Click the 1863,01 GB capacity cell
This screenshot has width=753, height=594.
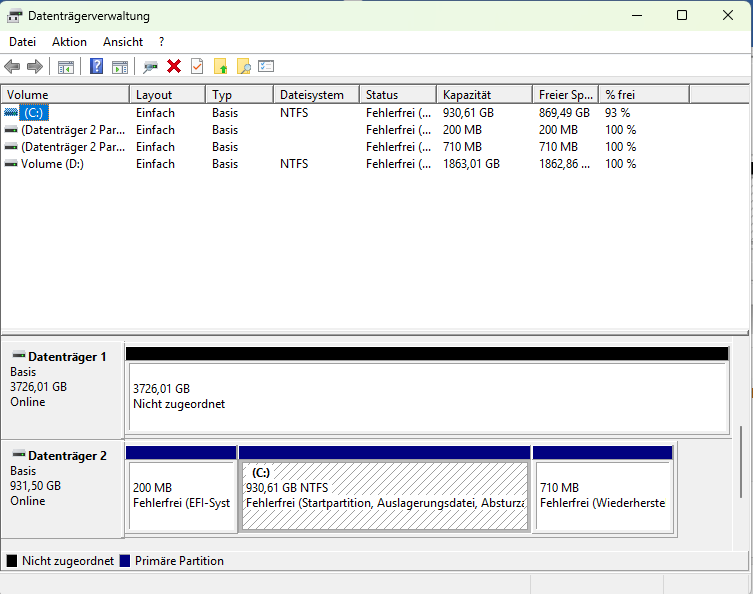[x=471, y=164]
